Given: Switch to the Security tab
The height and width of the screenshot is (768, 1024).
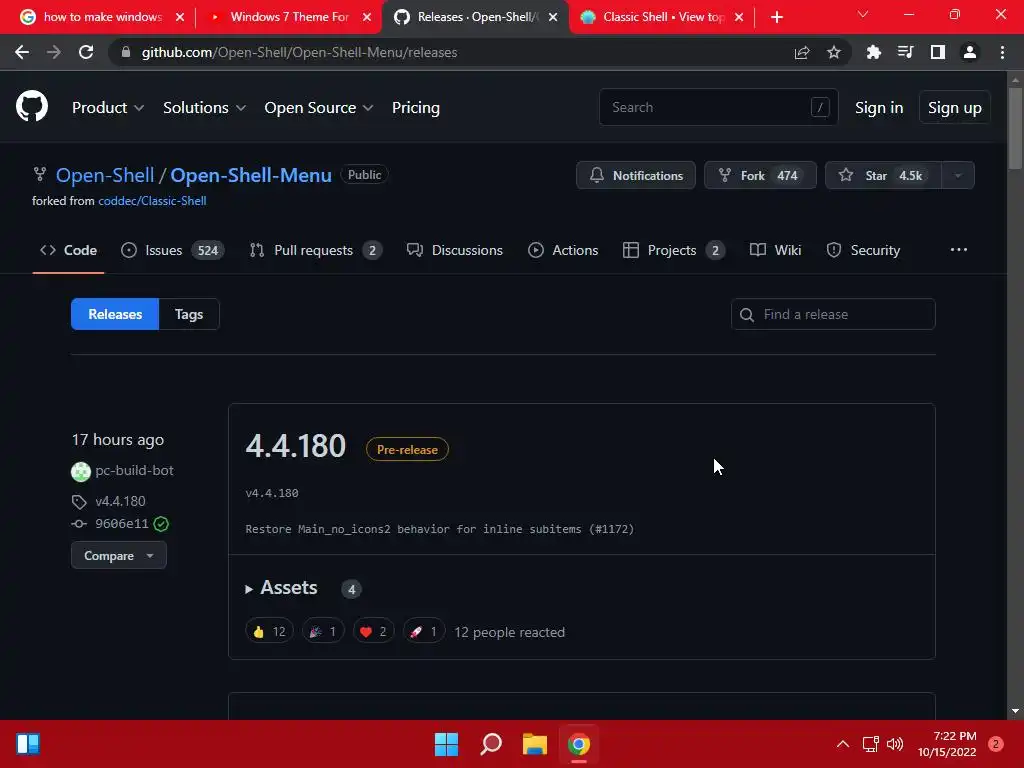Looking at the screenshot, I should pos(863,250).
